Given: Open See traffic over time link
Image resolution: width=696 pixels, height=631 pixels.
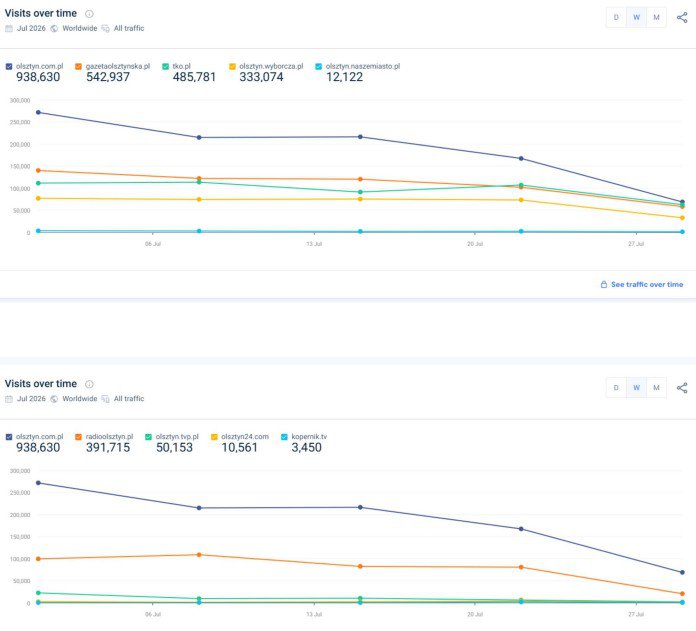Looking at the screenshot, I should click(647, 284).
